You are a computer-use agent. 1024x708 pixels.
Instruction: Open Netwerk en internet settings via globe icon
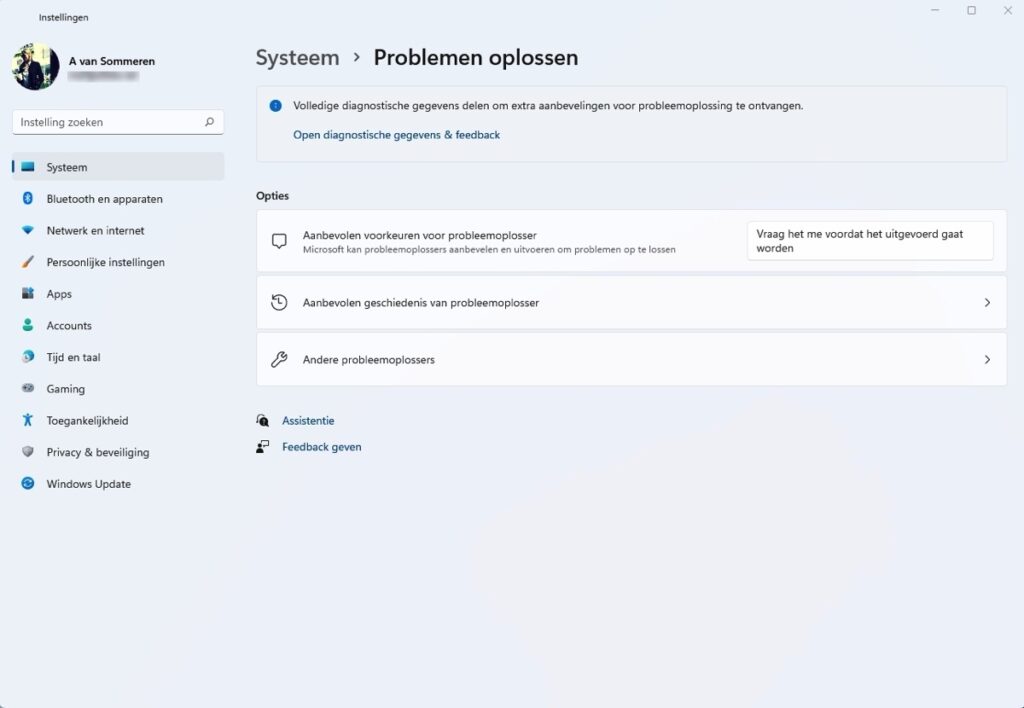[28, 230]
